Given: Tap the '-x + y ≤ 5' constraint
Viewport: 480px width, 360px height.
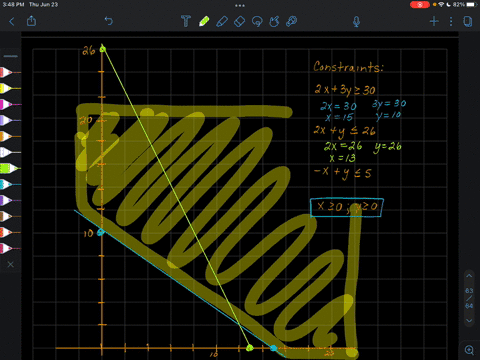Looking at the screenshot, I should 342,173.
